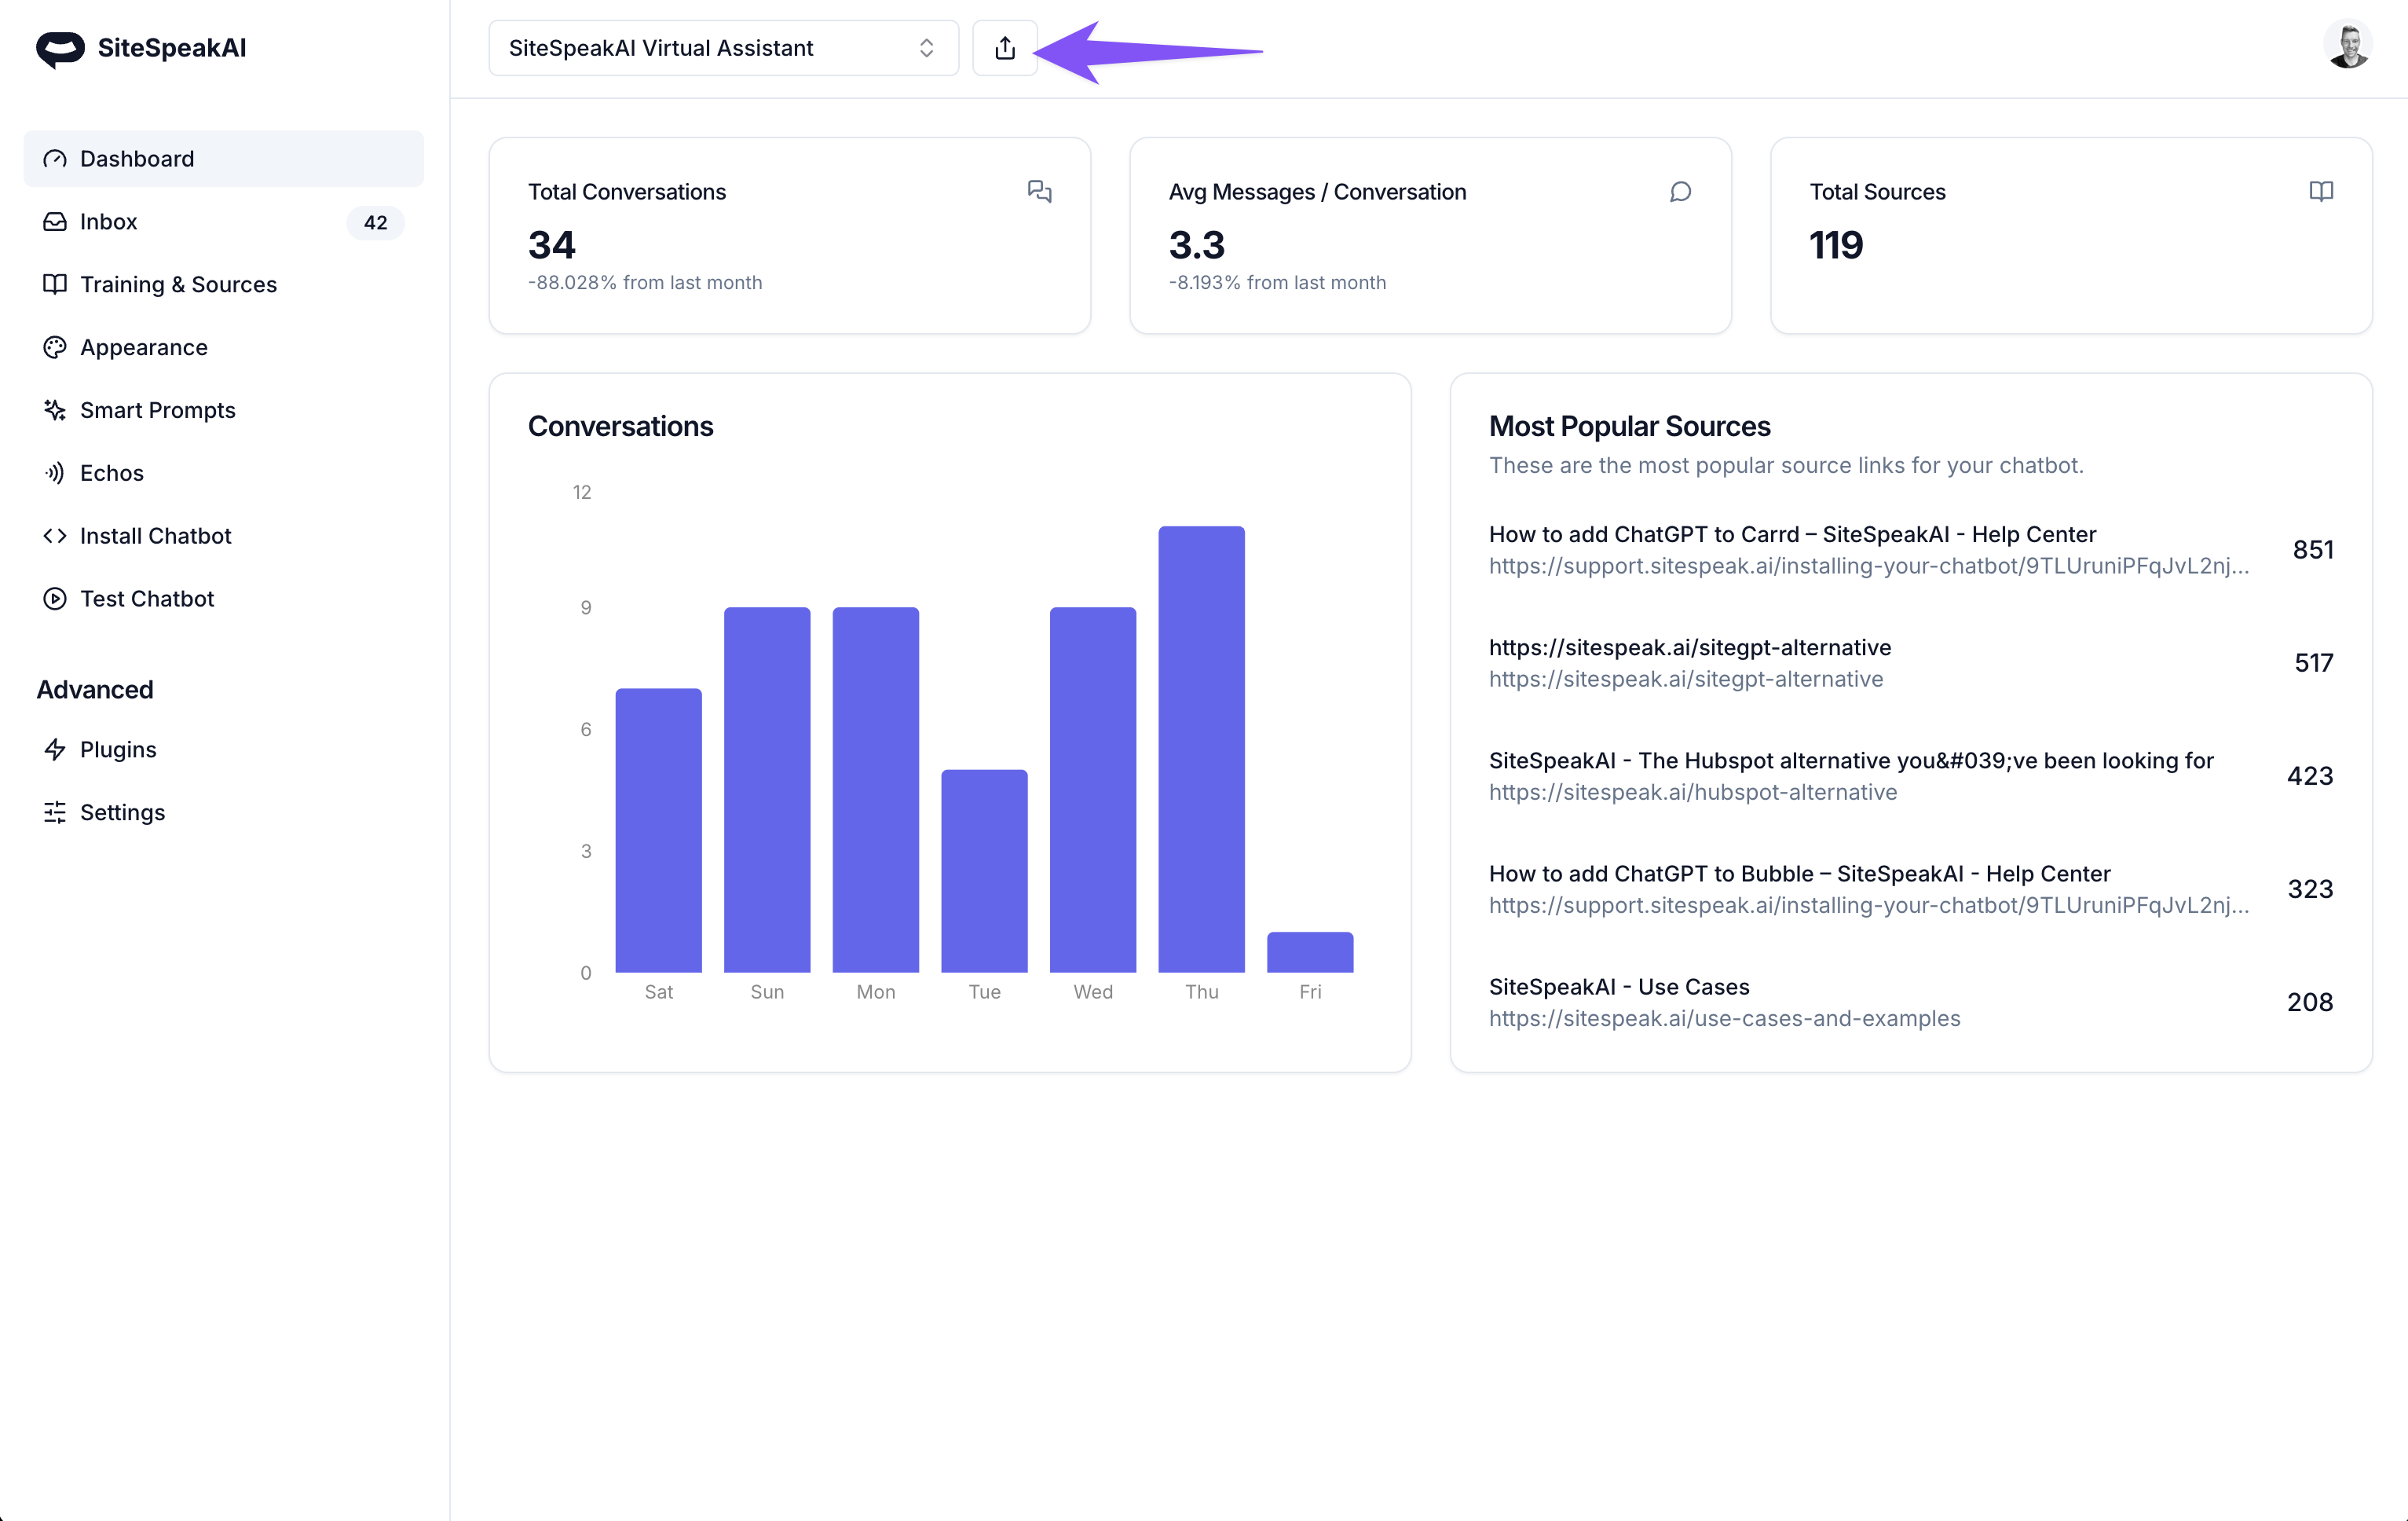
Task: Click the Echos sound wave icon
Action: [55, 473]
